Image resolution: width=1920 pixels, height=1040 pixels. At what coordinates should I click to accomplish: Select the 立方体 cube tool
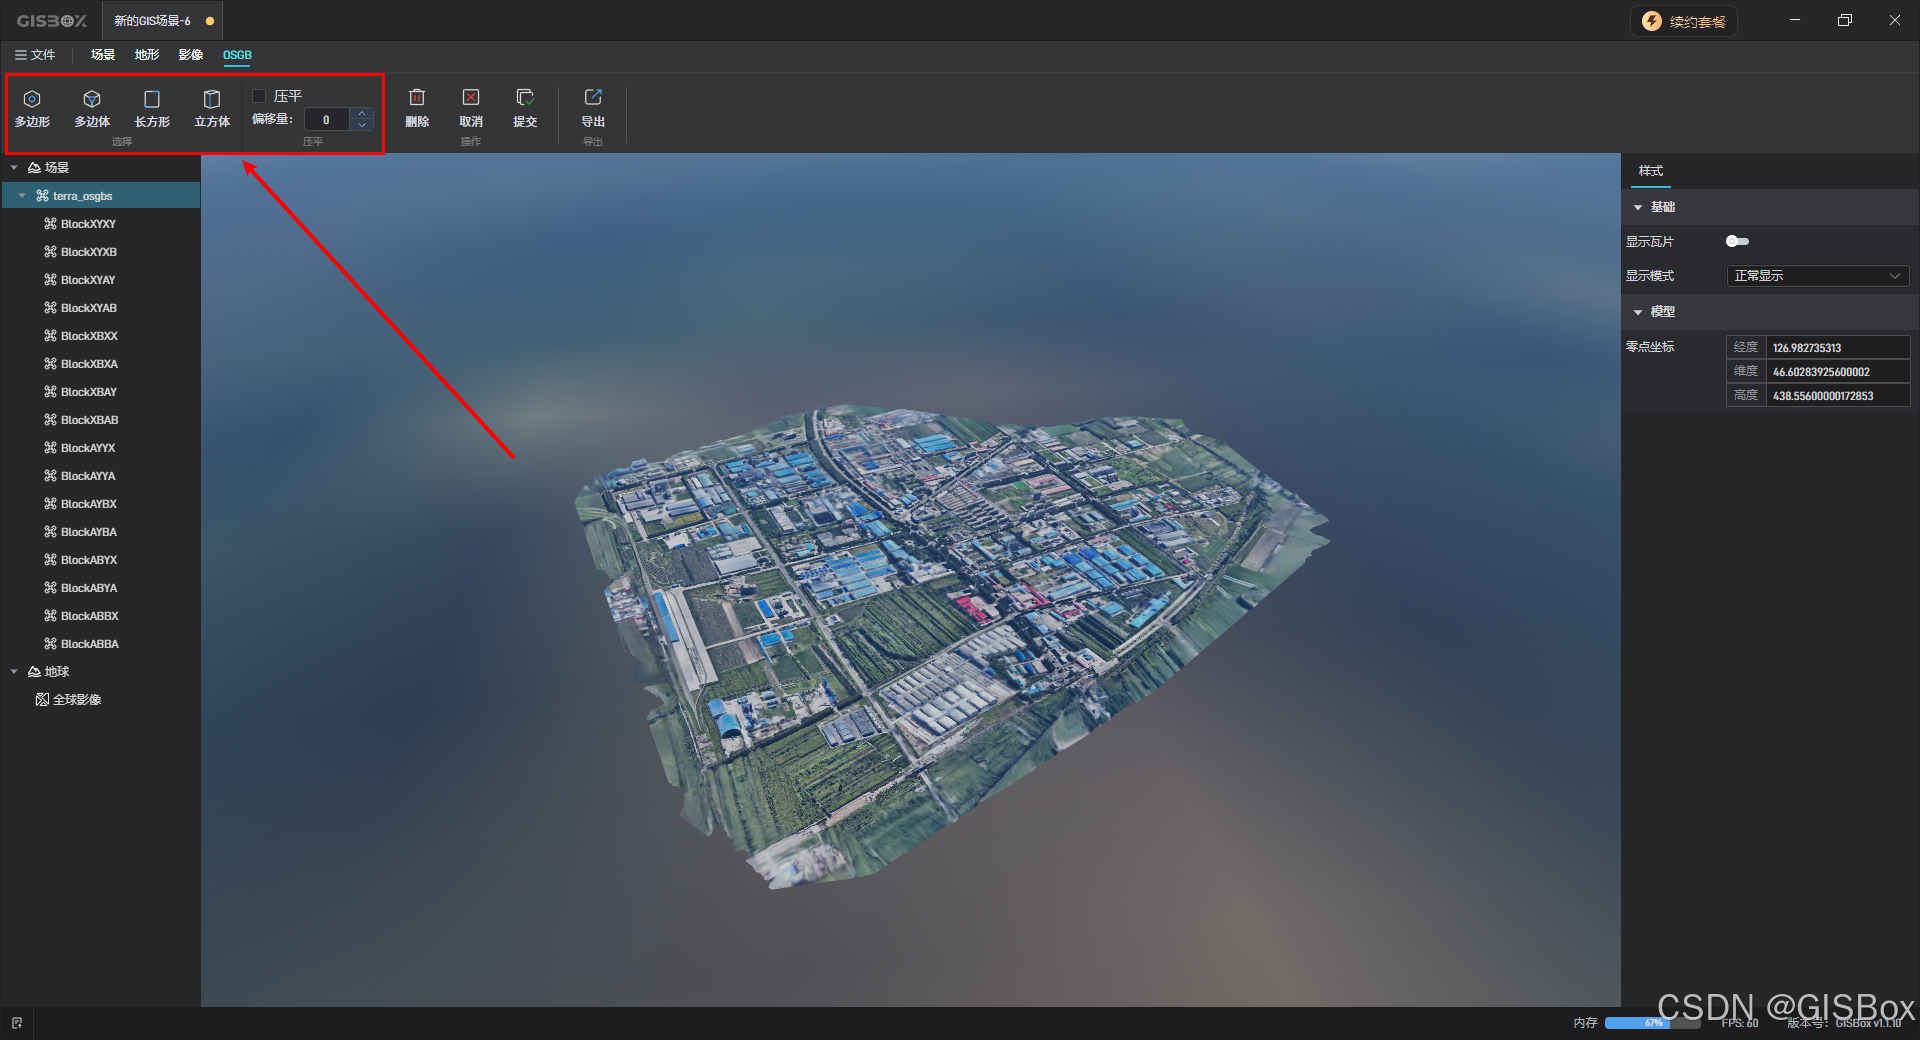click(x=212, y=108)
